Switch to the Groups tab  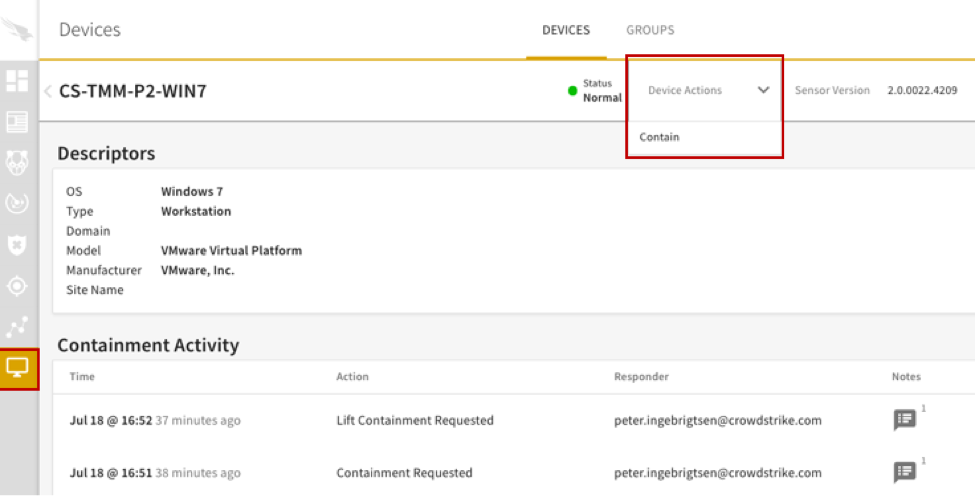click(650, 30)
